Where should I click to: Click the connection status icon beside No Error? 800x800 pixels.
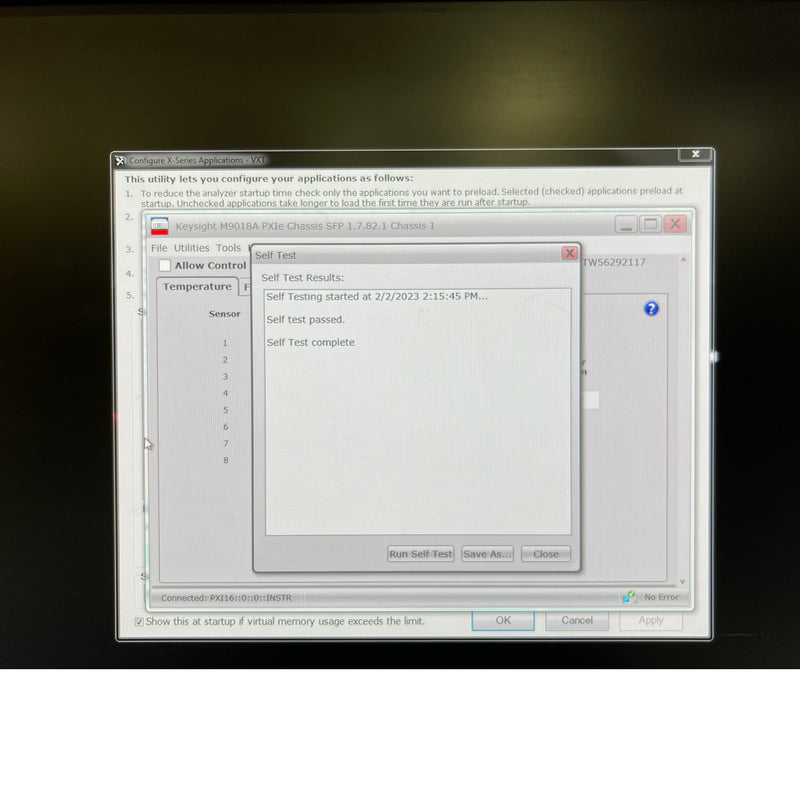click(629, 597)
